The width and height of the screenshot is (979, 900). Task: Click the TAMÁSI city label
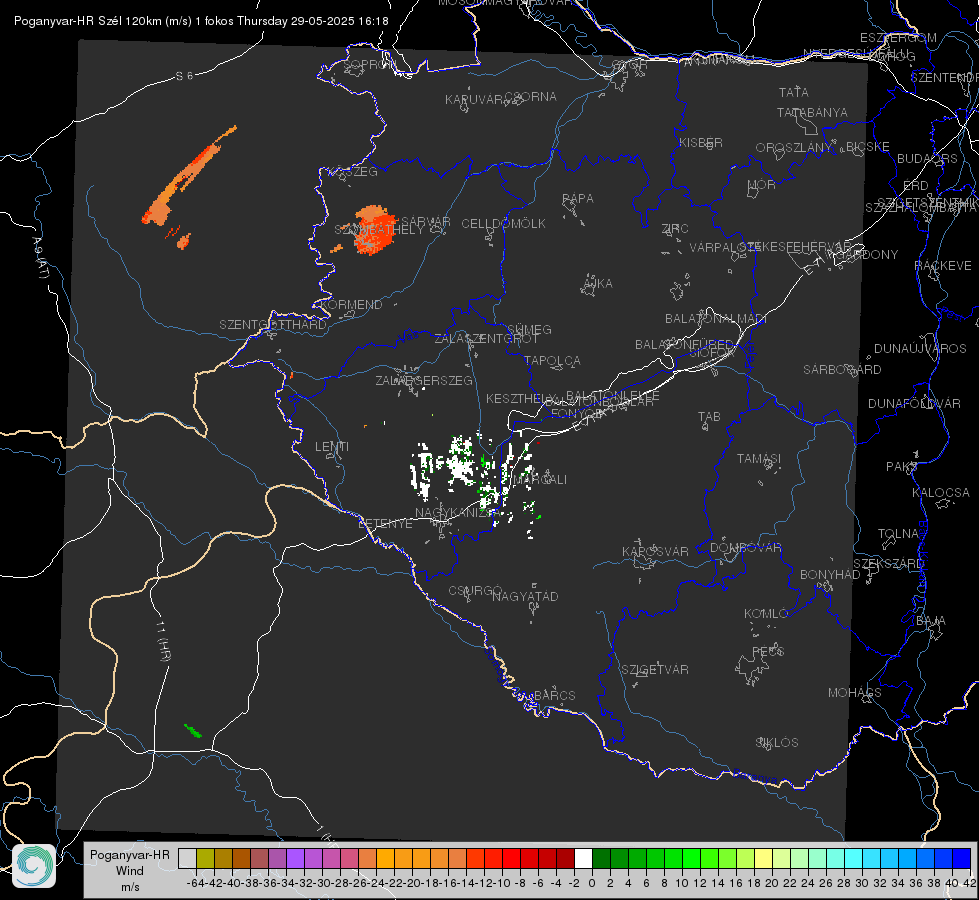pos(759,459)
